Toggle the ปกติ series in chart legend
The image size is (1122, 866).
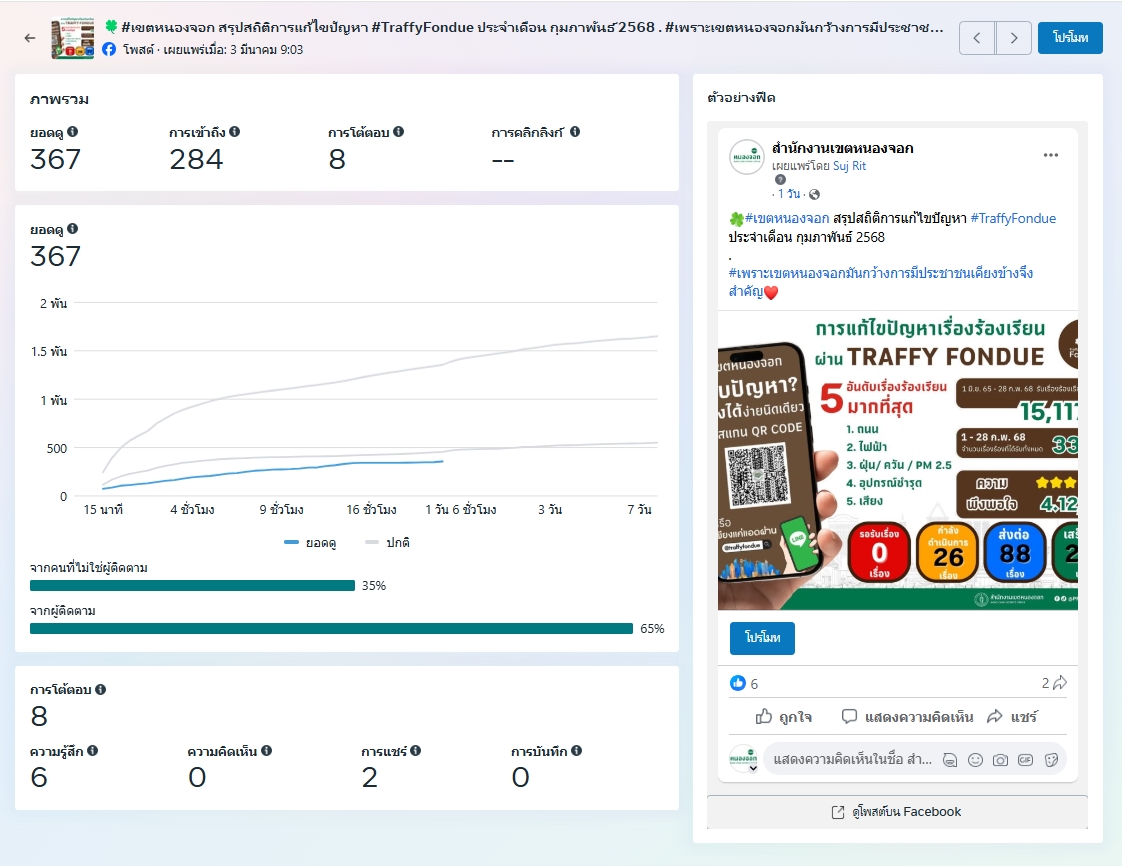coord(387,543)
